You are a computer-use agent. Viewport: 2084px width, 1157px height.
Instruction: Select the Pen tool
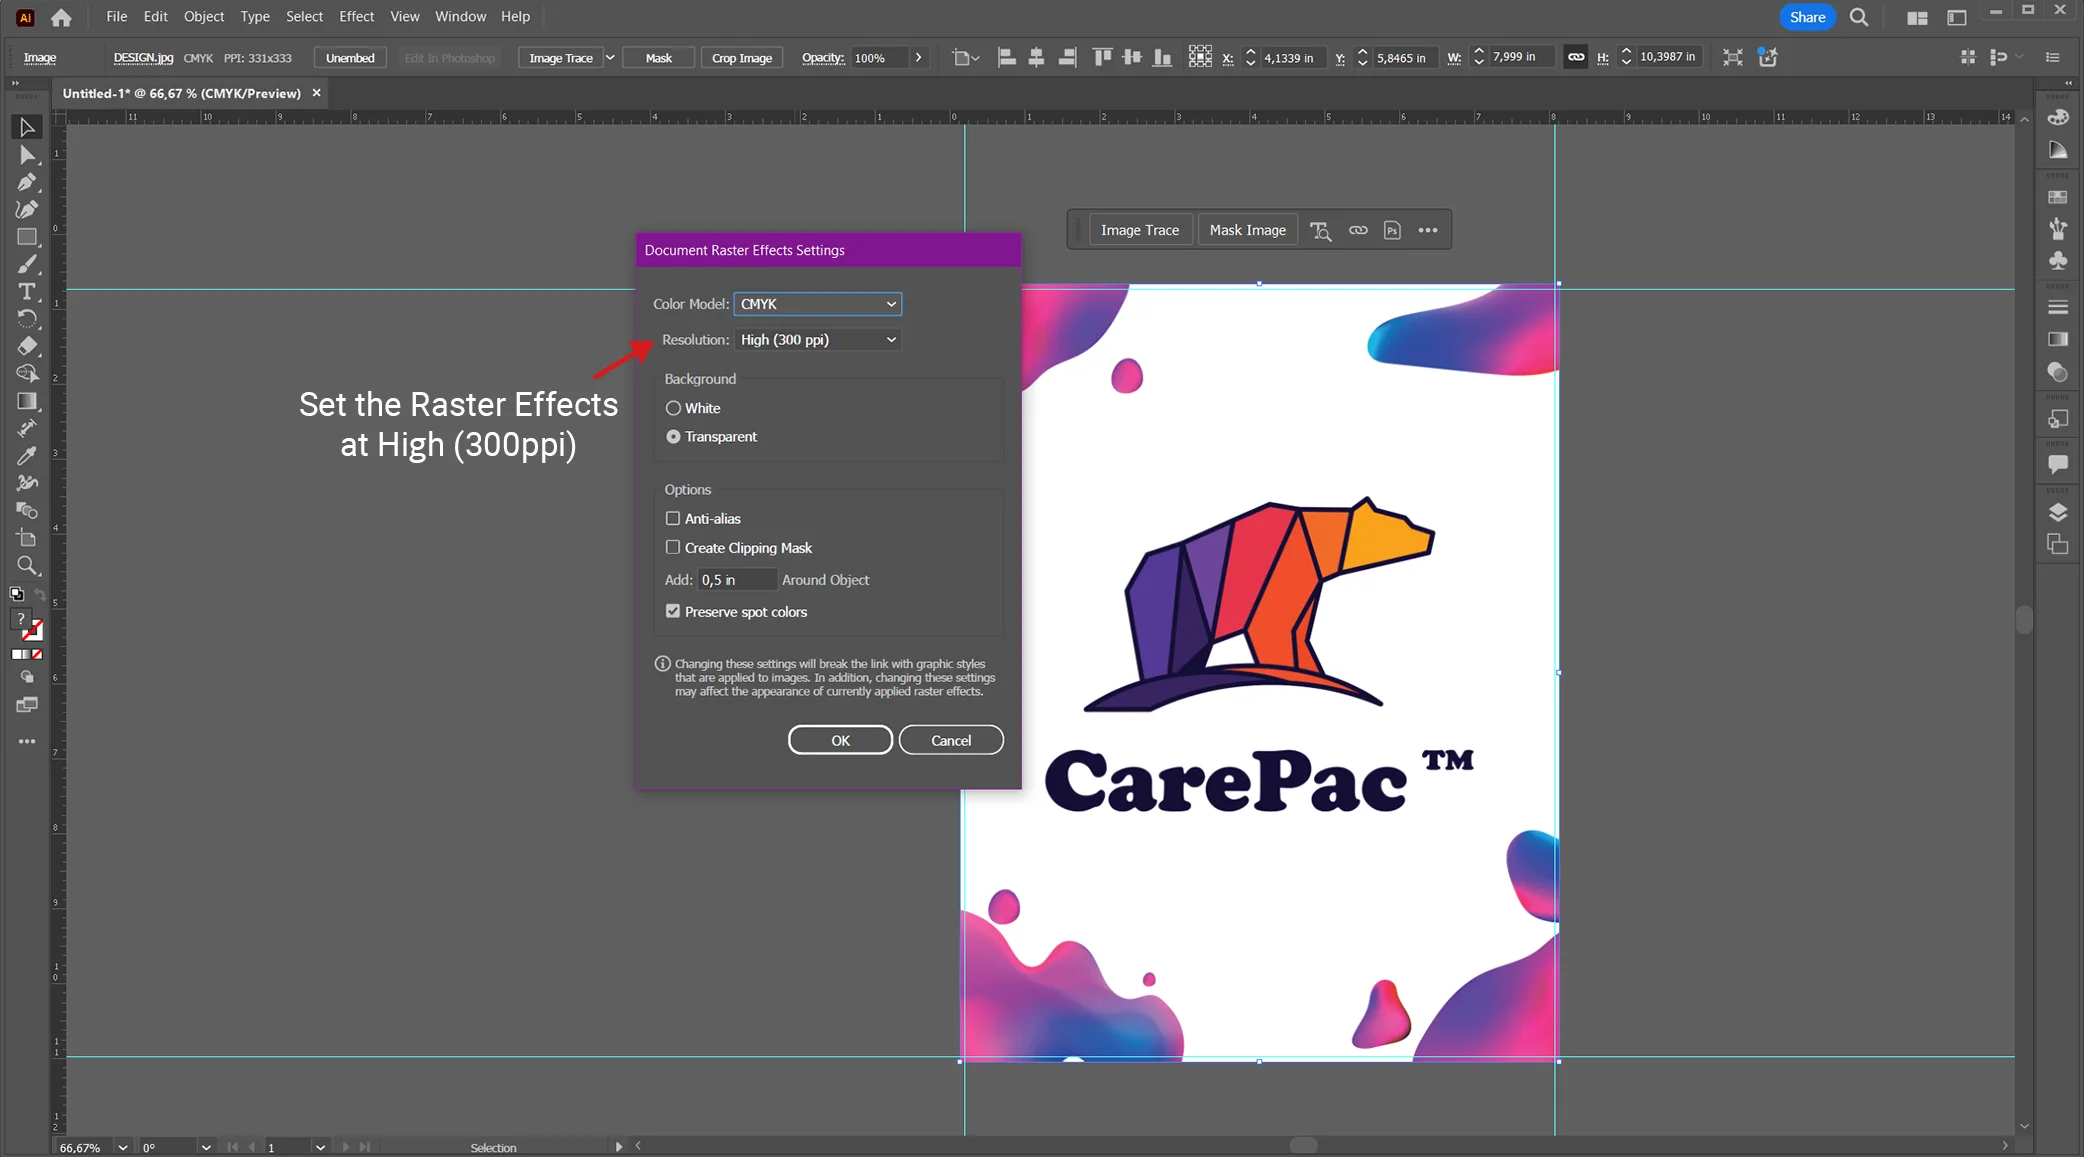pos(28,182)
